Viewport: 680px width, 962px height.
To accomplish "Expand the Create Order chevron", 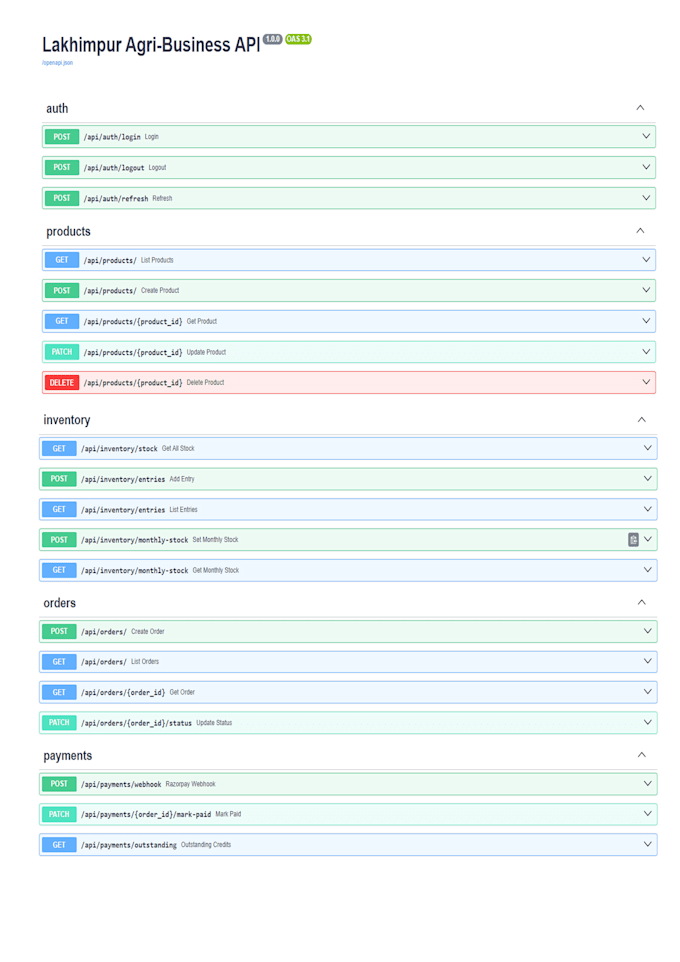I will tap(647, 631).
